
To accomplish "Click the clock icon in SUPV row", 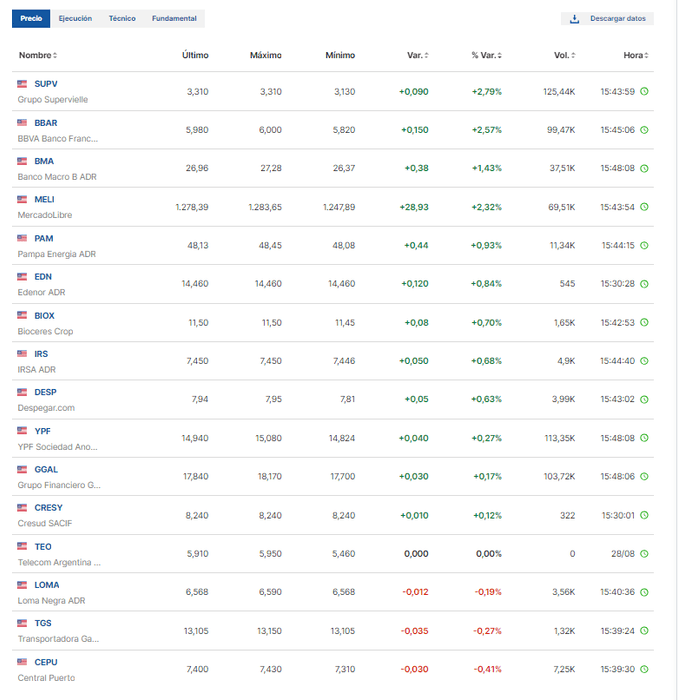I will 644,92.
